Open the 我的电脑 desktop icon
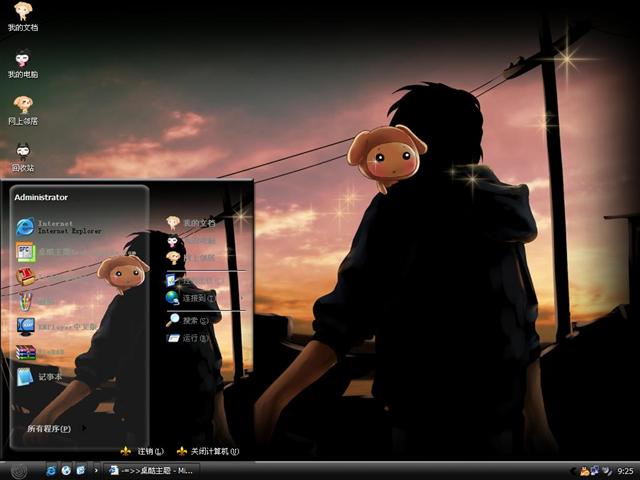Viewport: 640px width, 480px height. point(23,64)
